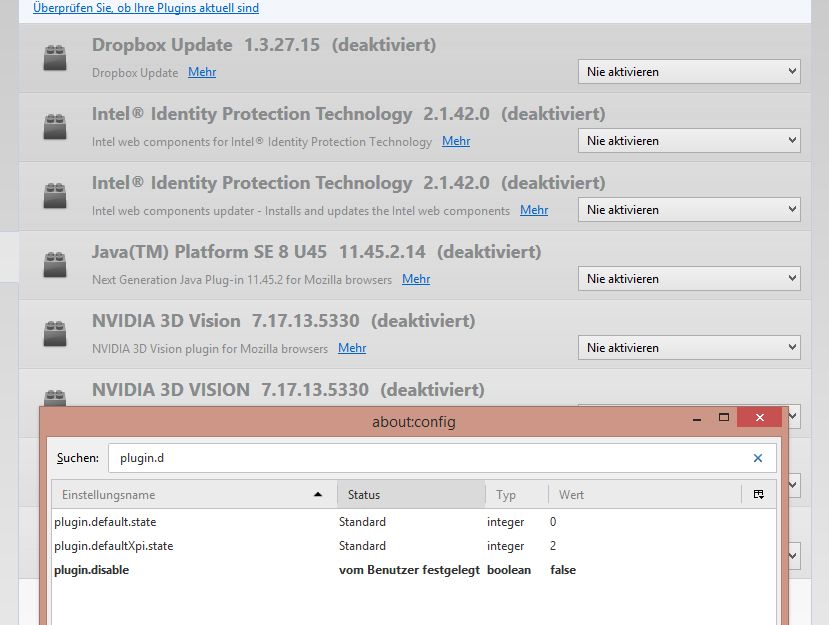Image resolution: width=829 pixels, height=625 pixels.
Task: Minimize the about:config window
Action: coord(697,418)
